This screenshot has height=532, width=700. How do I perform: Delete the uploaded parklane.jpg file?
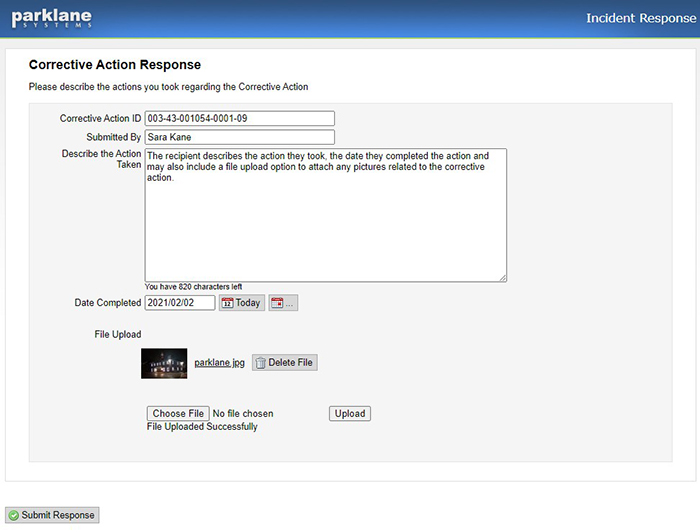coord(285,363)
